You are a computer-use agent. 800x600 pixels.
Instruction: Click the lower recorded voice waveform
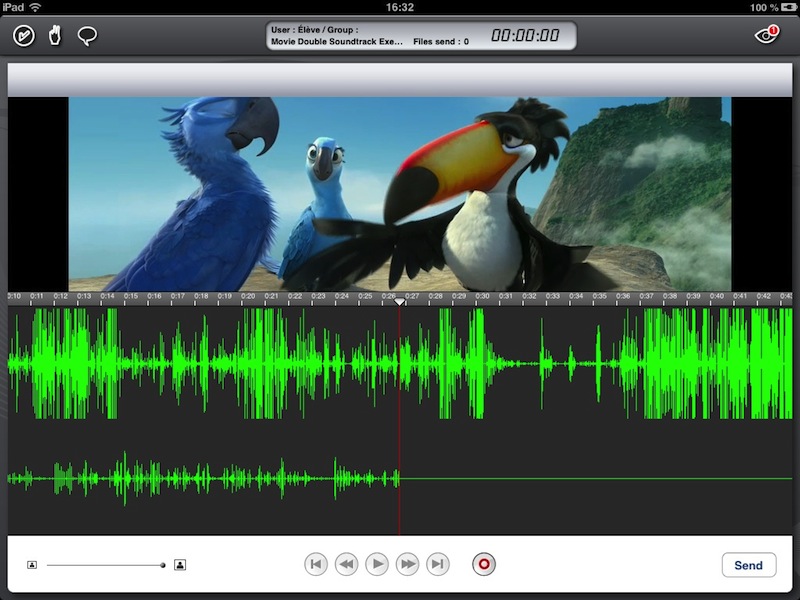point(400,479)
